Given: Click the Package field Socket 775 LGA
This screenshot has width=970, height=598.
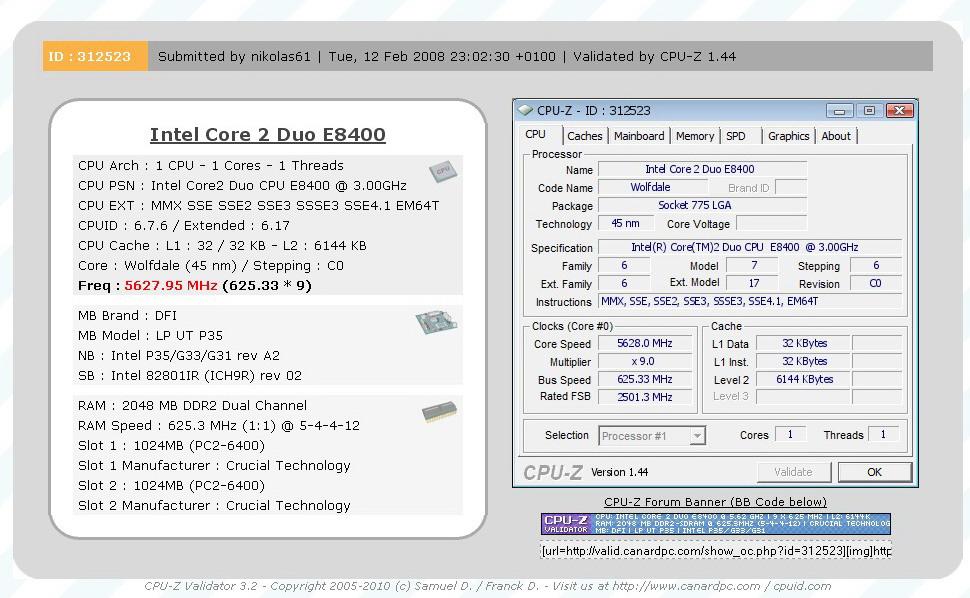Looking at the screenshot, I should click(702, 205).
